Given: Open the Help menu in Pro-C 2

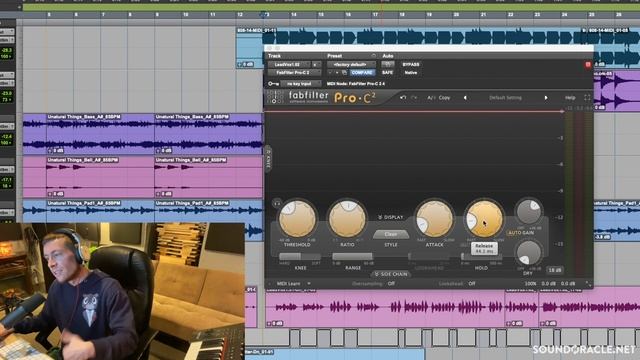Looking at the screenshot, I should [x=570, y=98].
